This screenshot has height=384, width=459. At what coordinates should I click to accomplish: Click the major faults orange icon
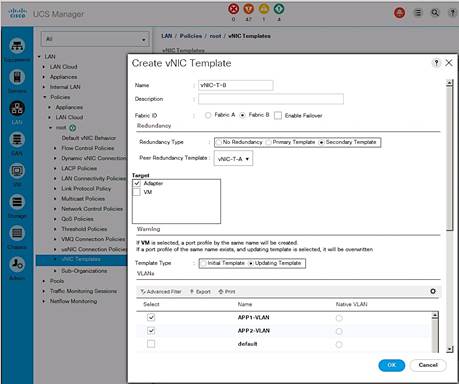(249, 9)
